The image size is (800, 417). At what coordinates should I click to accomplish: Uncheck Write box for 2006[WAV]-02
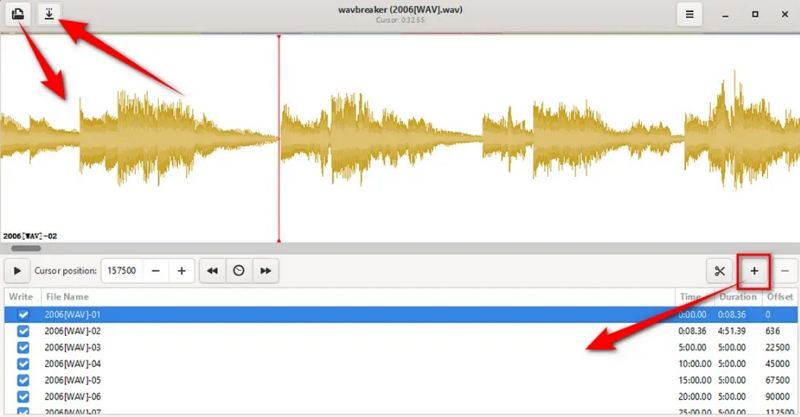pos(23,331)
